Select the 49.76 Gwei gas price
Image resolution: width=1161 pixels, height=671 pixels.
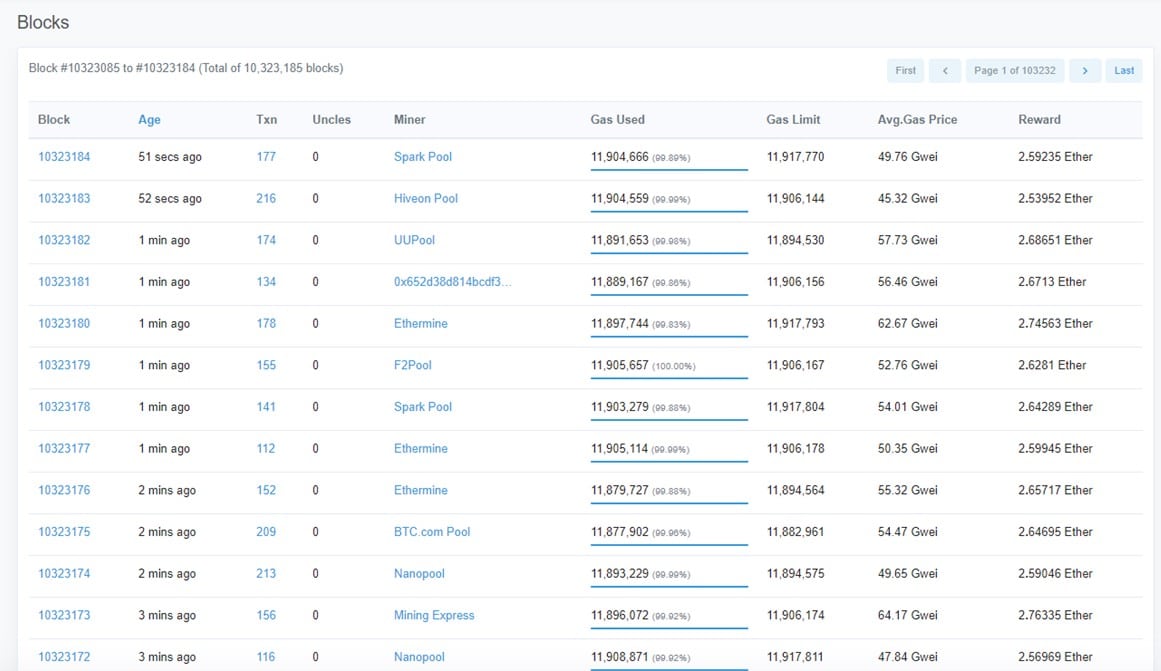pos(908,157)
